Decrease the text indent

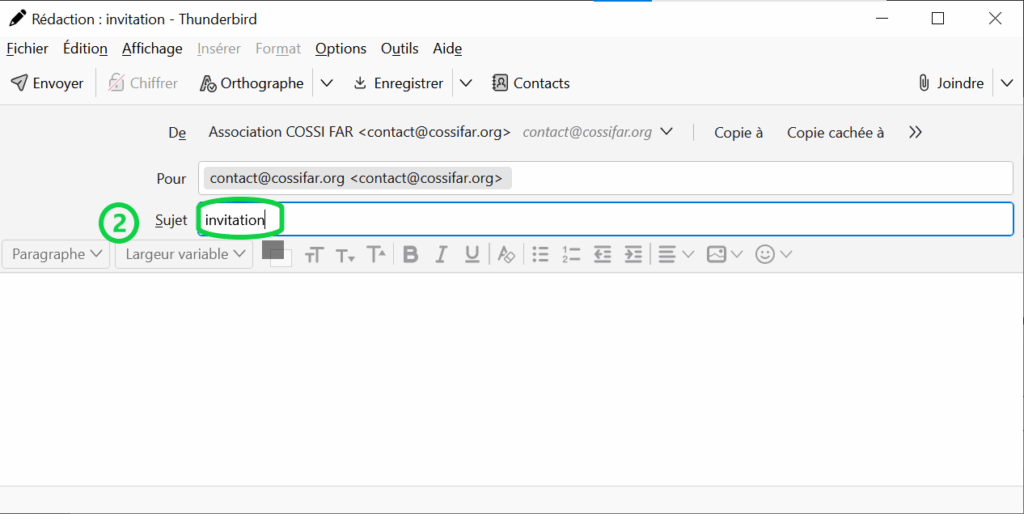[x=602, y=254]
